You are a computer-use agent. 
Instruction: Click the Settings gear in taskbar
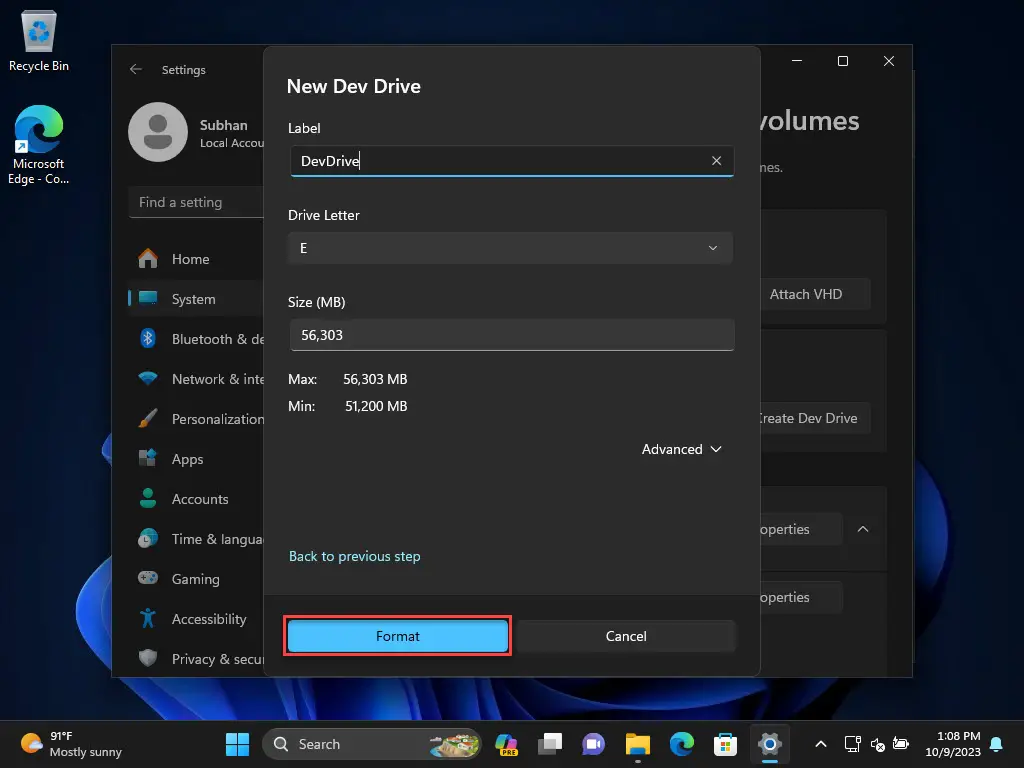pos(769,744)
